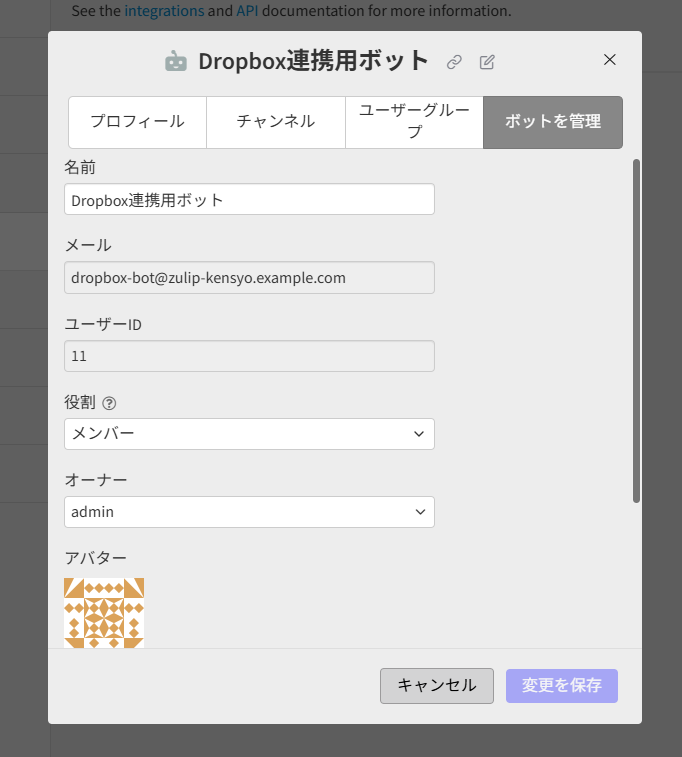Viewport: 682px width, 757px height.
Task: Expand the 役割 dropdown showing メンバー
Action: coord(249,434)
